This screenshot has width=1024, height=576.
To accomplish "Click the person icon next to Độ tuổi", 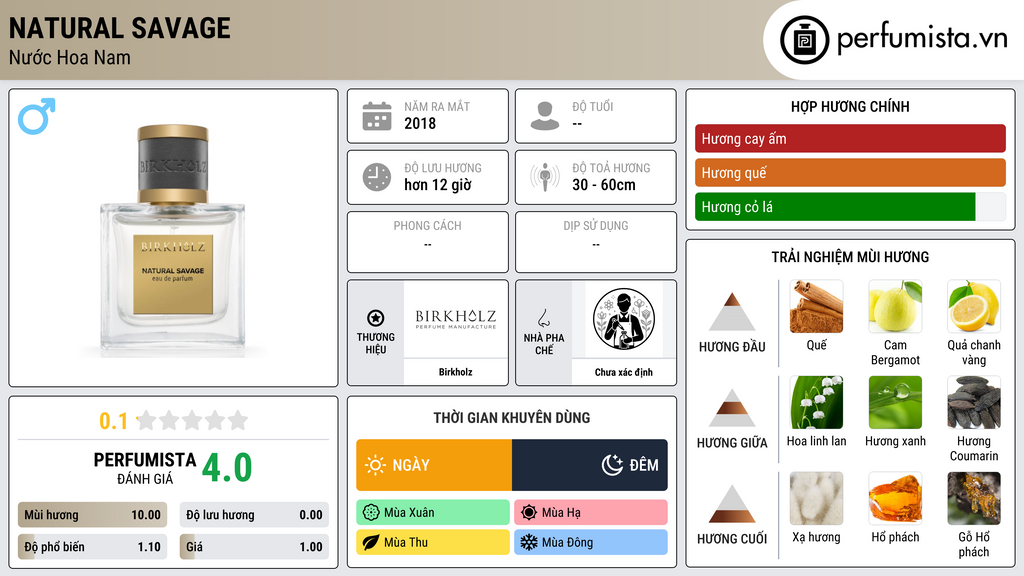I will click(545, 116).
